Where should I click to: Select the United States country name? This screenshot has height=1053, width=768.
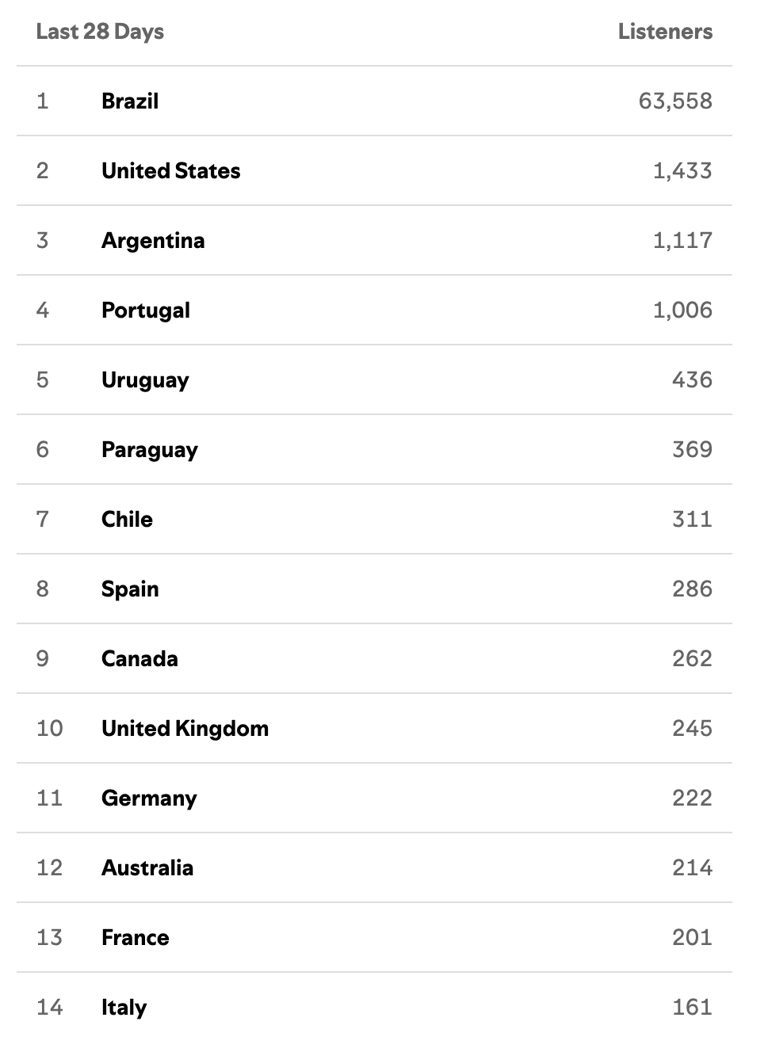coord(171,171)
